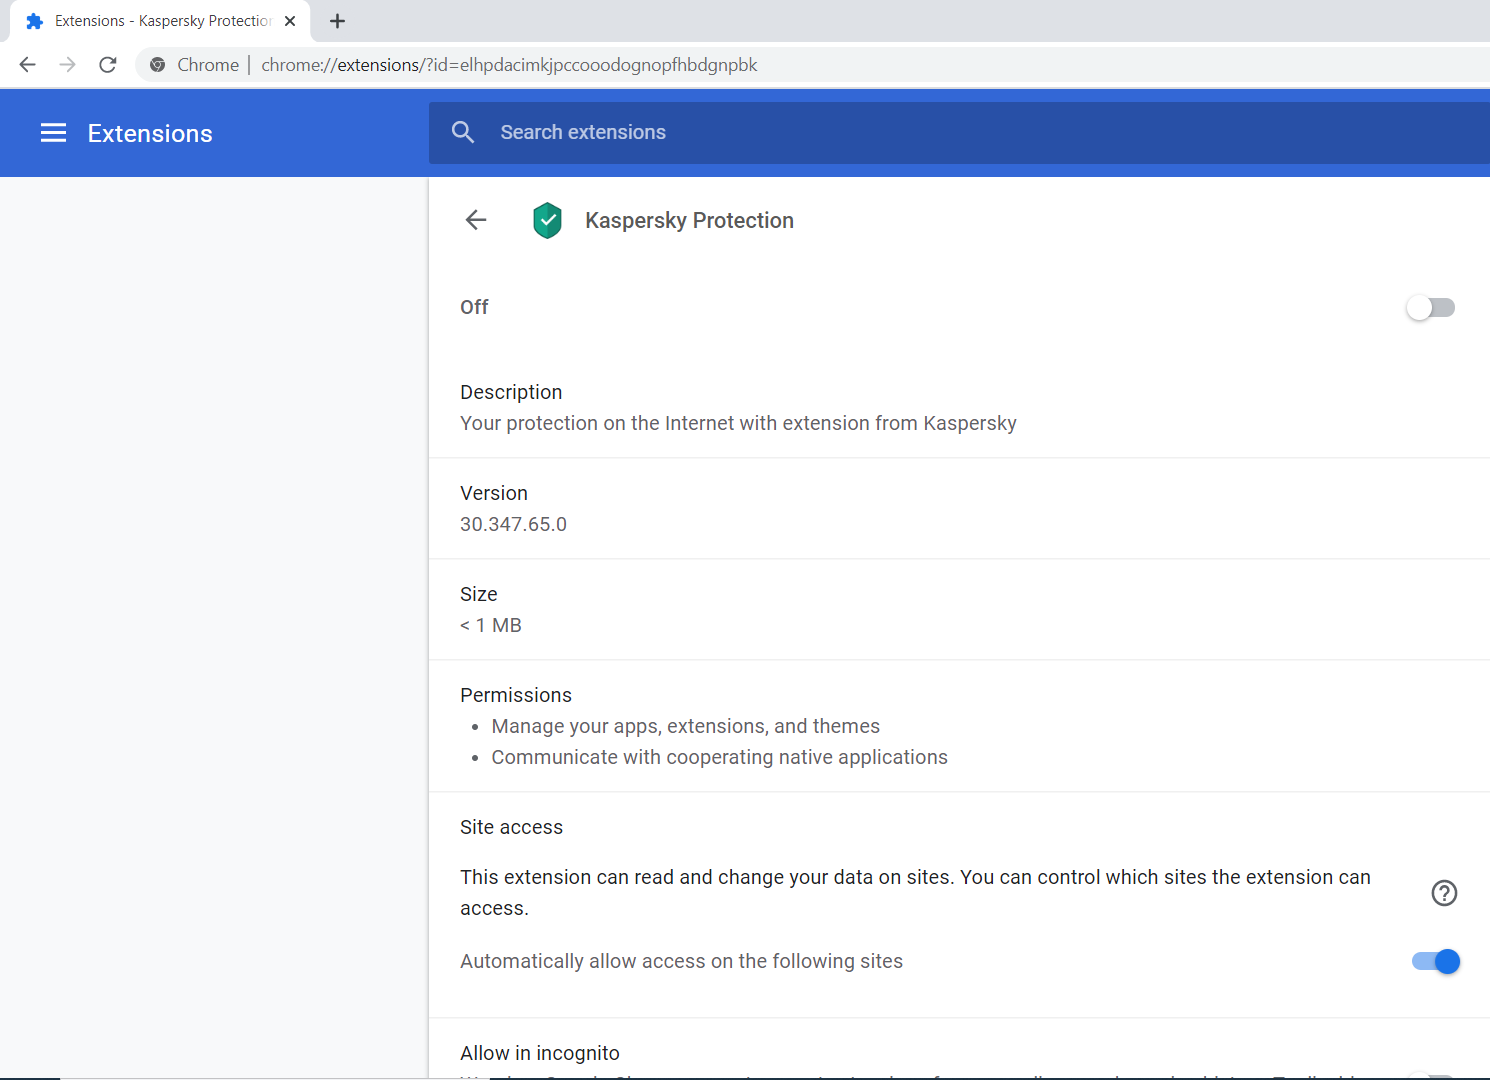Go back using the arrow beside Kaspersky Protection
This screenshot has width=1490, height=1080.
pos(476,220)
